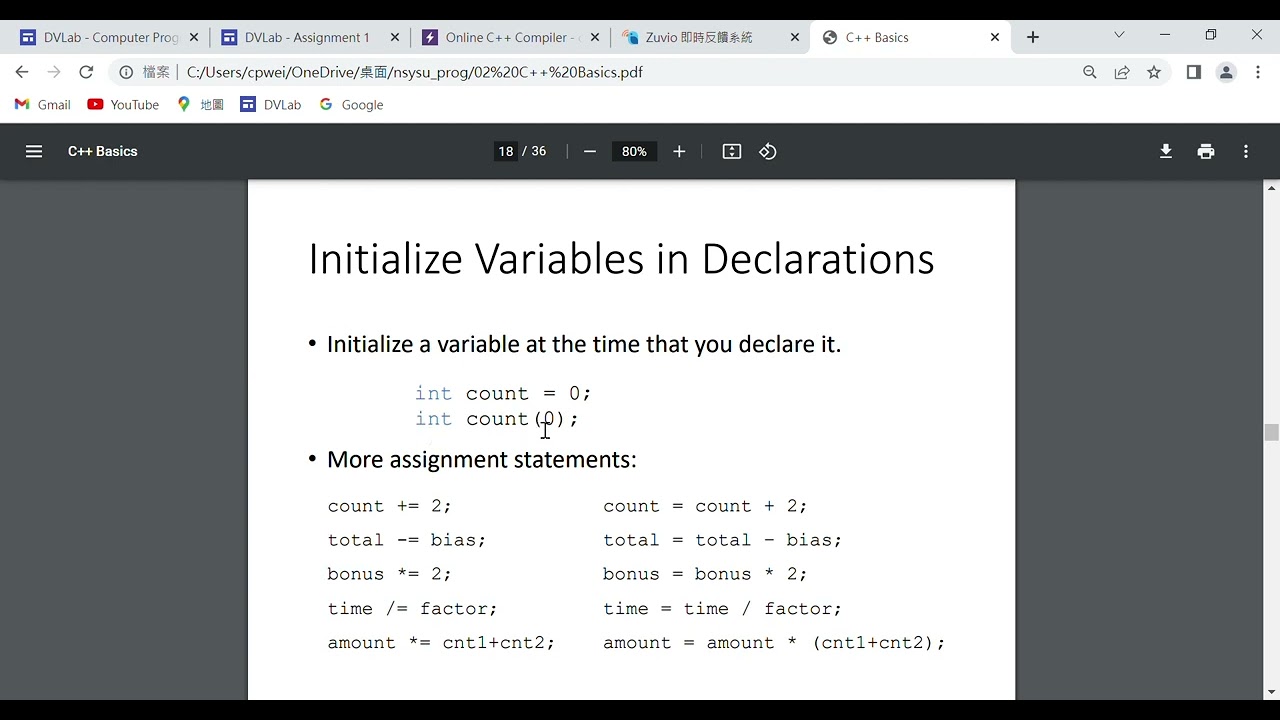Click the code line int count(0);

[x=497, y=419]
